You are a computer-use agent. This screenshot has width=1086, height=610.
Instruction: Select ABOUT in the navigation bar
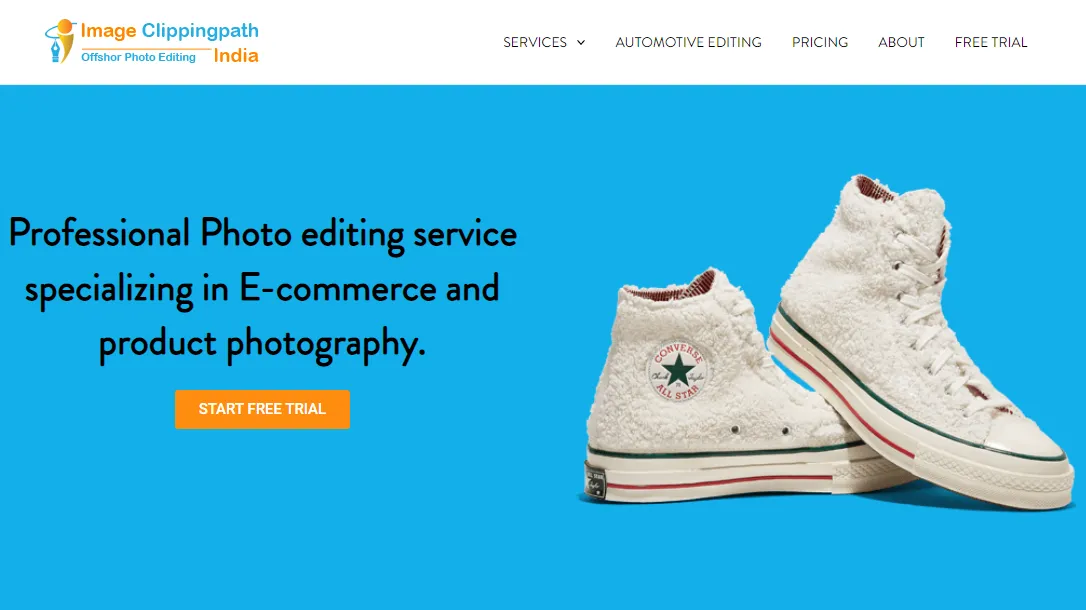pos(901,42)
